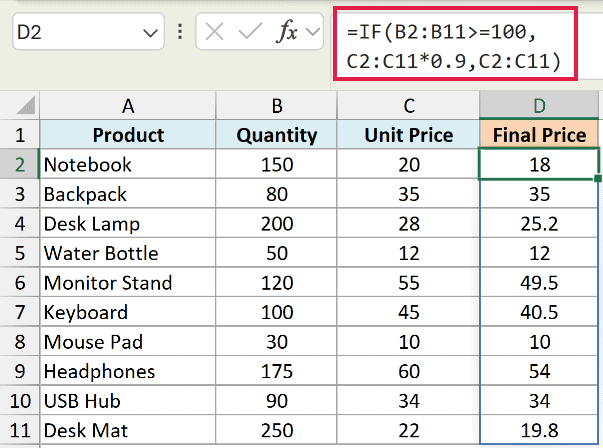The width and height of the screenshot is (603, 448).
Task: Select the Desk Mat cell
Action: (x=128, y=430)
